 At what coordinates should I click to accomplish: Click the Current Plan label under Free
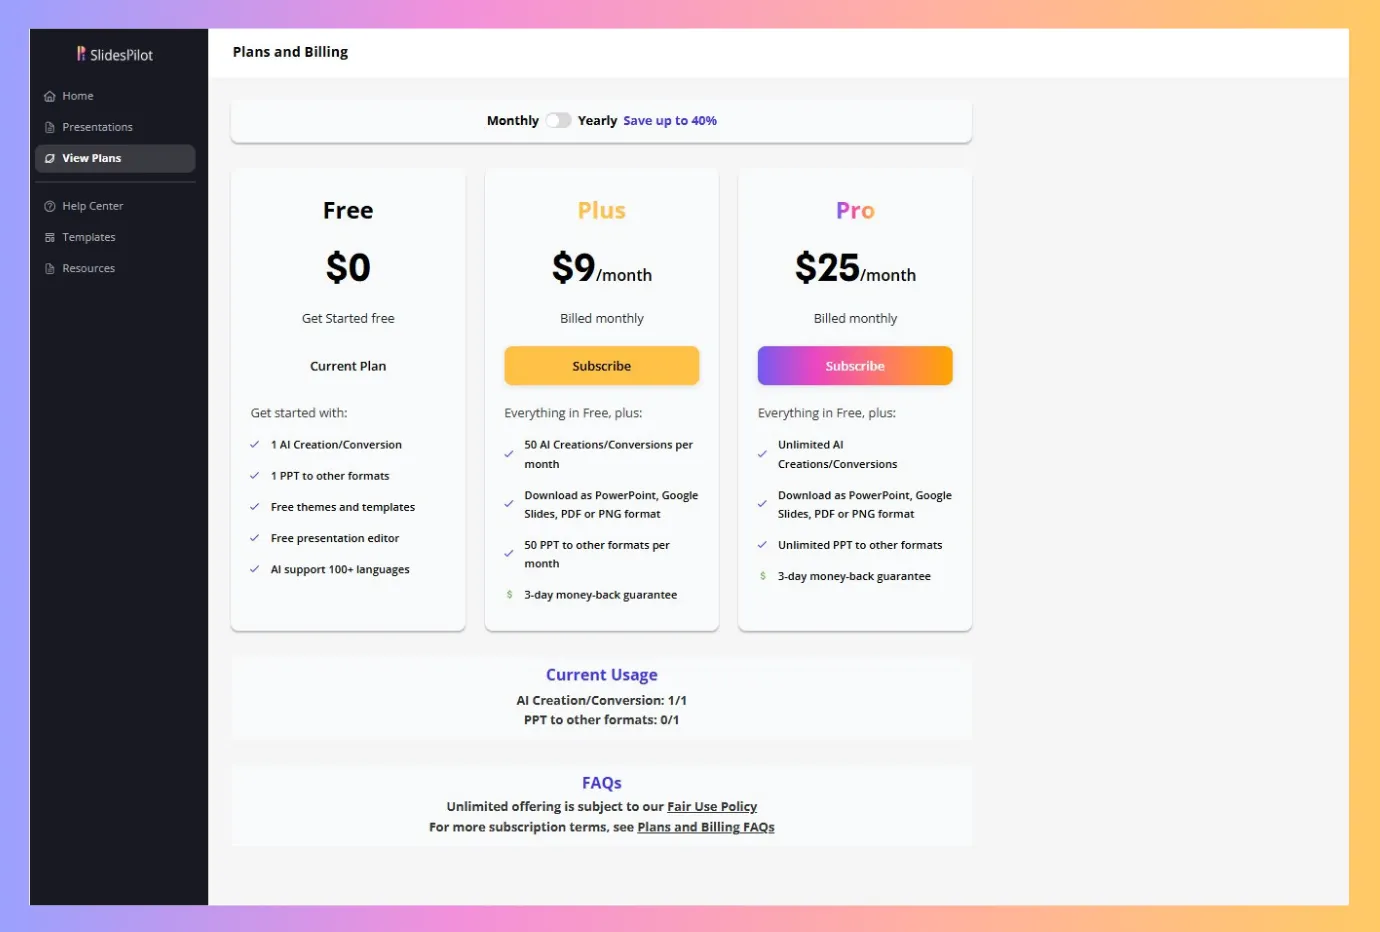tap(348, 366)
